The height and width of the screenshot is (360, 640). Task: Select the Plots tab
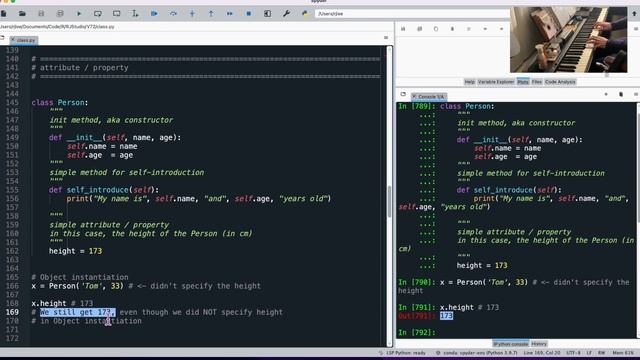[x=523, y=82]
